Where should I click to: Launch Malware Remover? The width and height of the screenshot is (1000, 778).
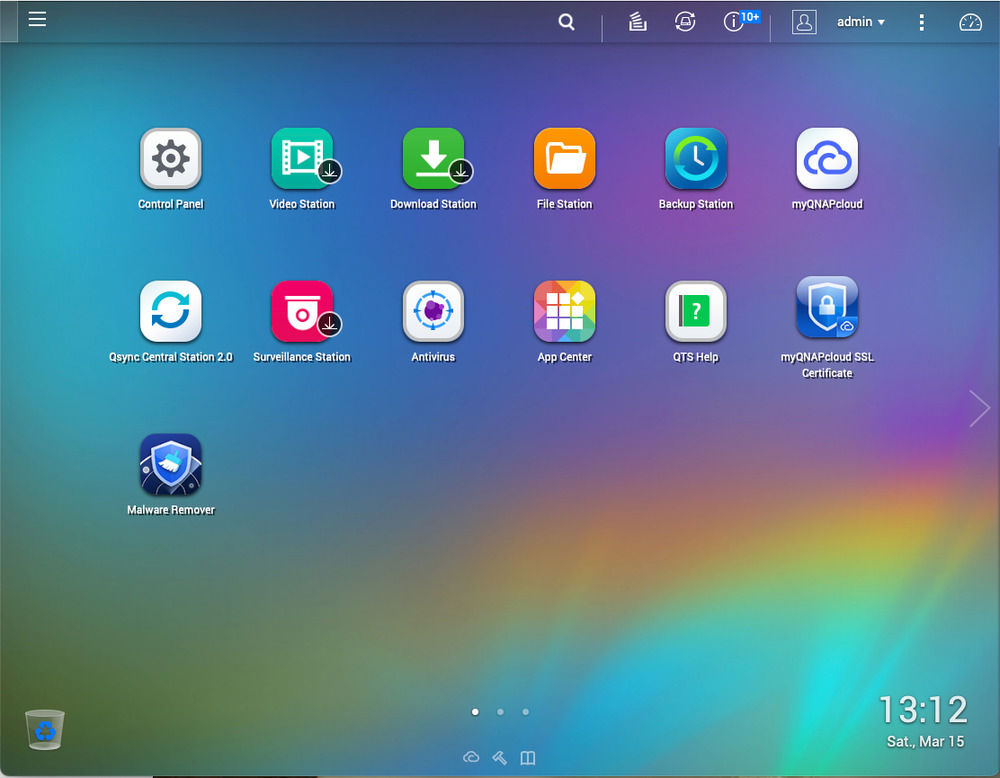[x=170, y=465]
